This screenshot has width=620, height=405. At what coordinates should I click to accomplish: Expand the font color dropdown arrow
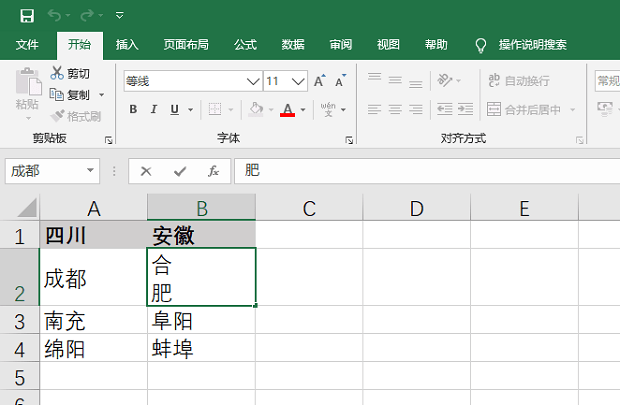pos(303,110)
